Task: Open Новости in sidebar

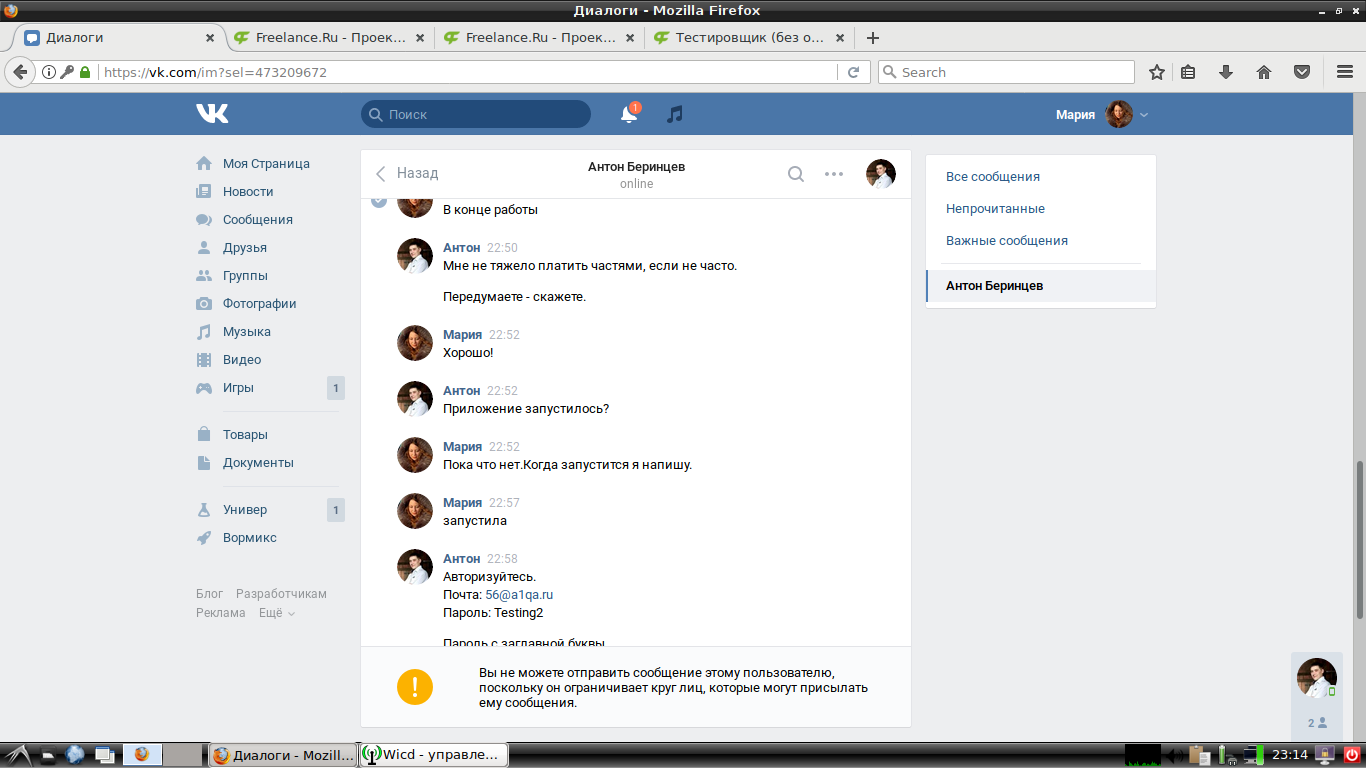Action: point(248,191)
